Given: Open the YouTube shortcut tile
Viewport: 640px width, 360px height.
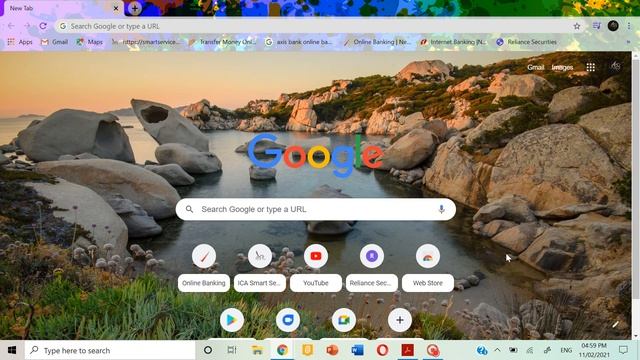Looking at the screenshot, I should [316, 267].
